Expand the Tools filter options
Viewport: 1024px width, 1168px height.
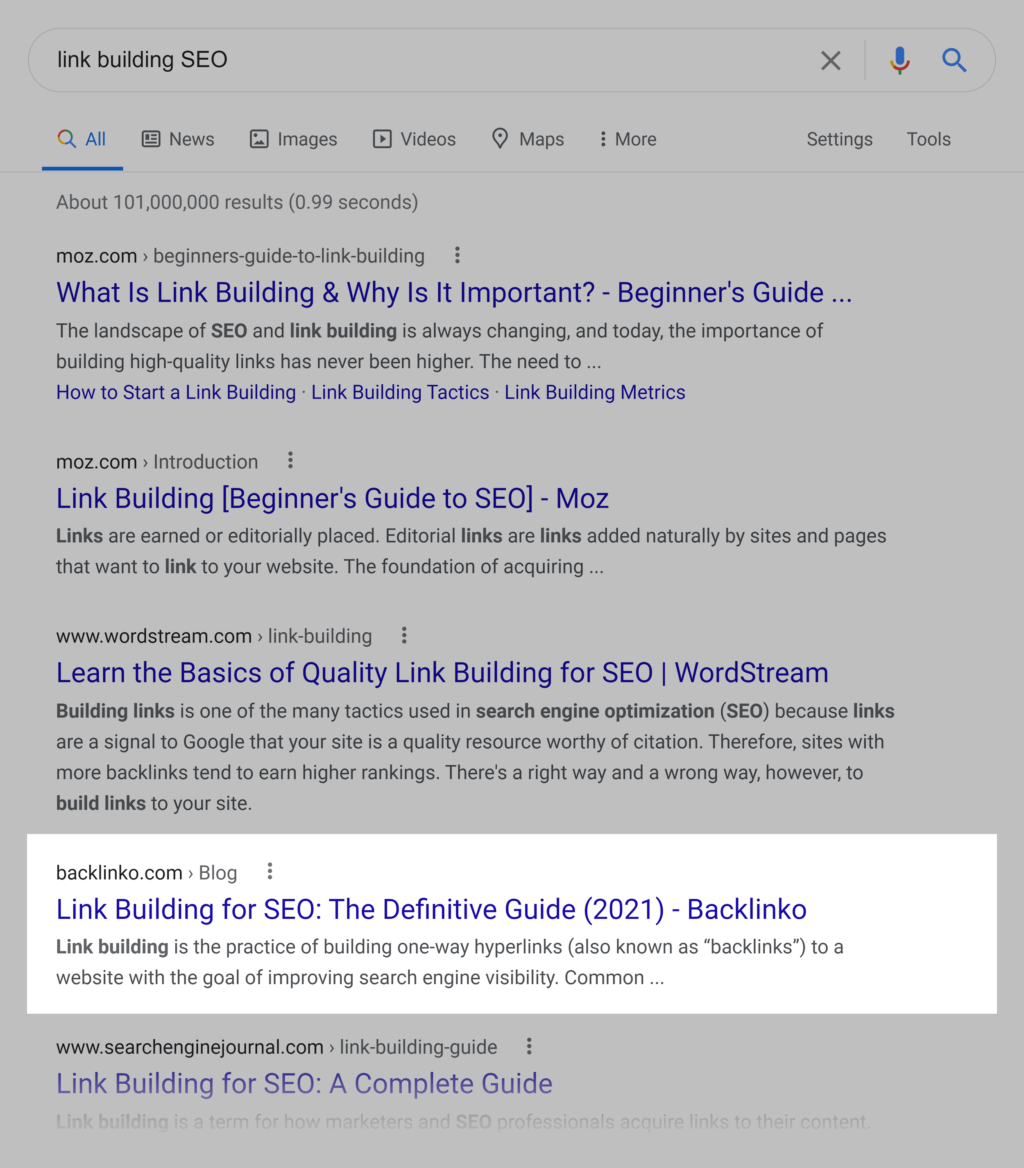pos(928,139)
